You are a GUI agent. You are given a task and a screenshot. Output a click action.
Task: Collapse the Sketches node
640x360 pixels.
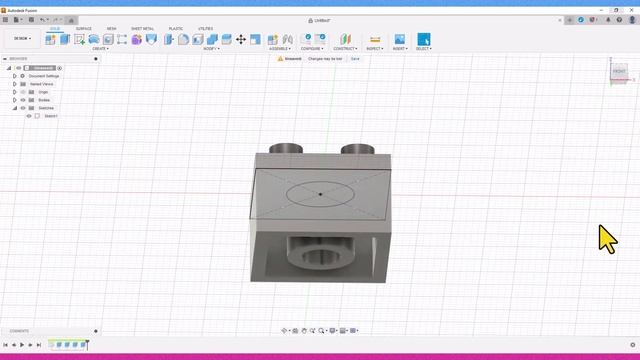15,108
